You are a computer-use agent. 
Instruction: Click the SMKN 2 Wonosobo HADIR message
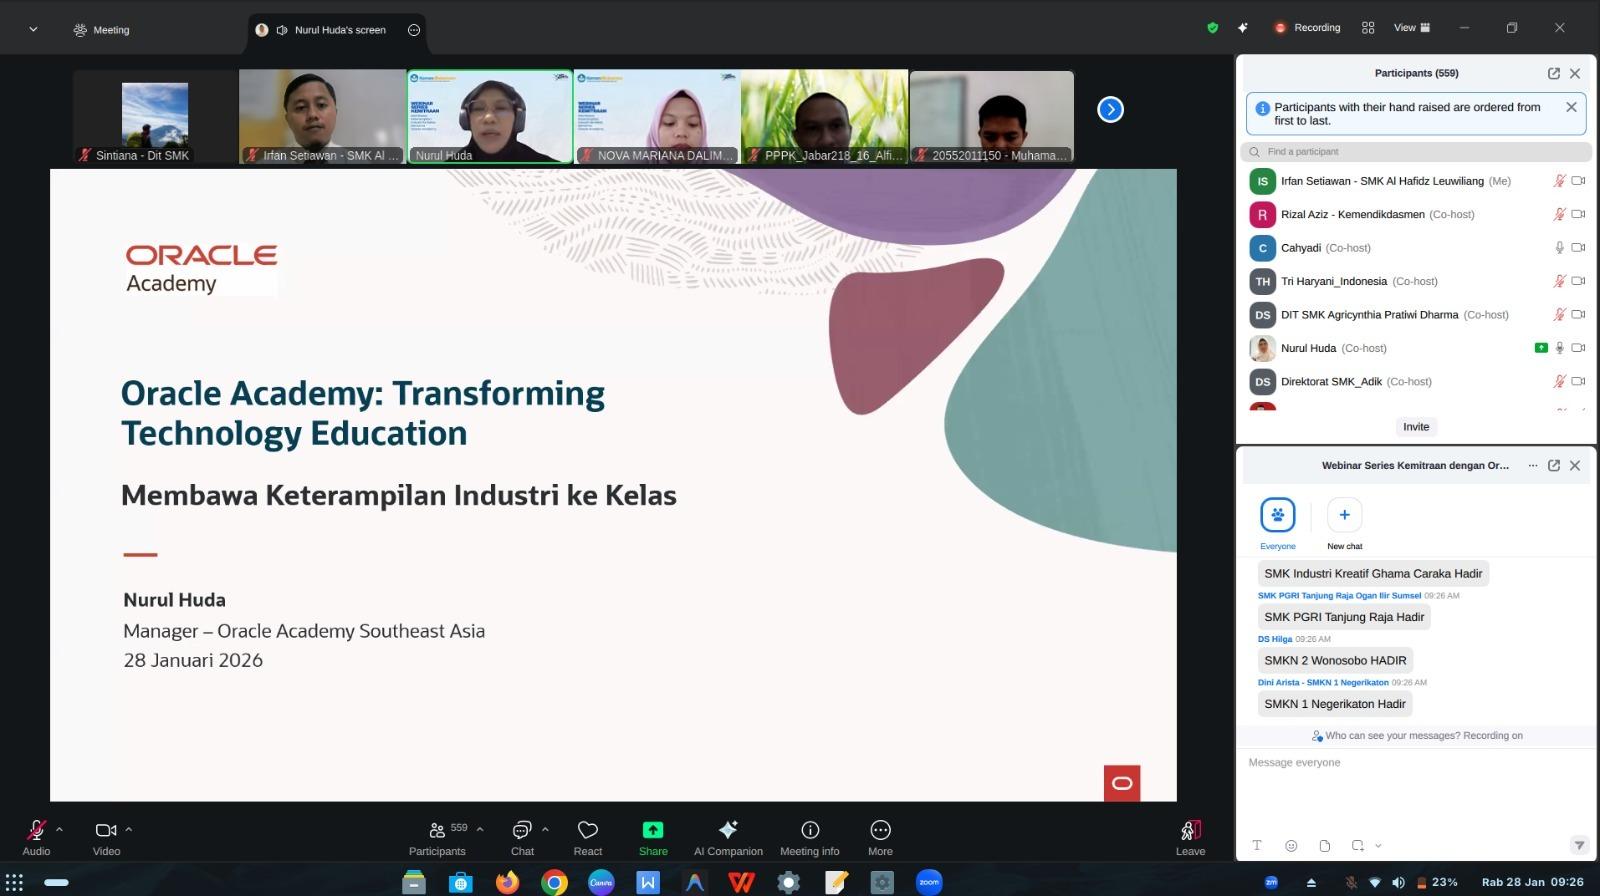click(1335, 661)
